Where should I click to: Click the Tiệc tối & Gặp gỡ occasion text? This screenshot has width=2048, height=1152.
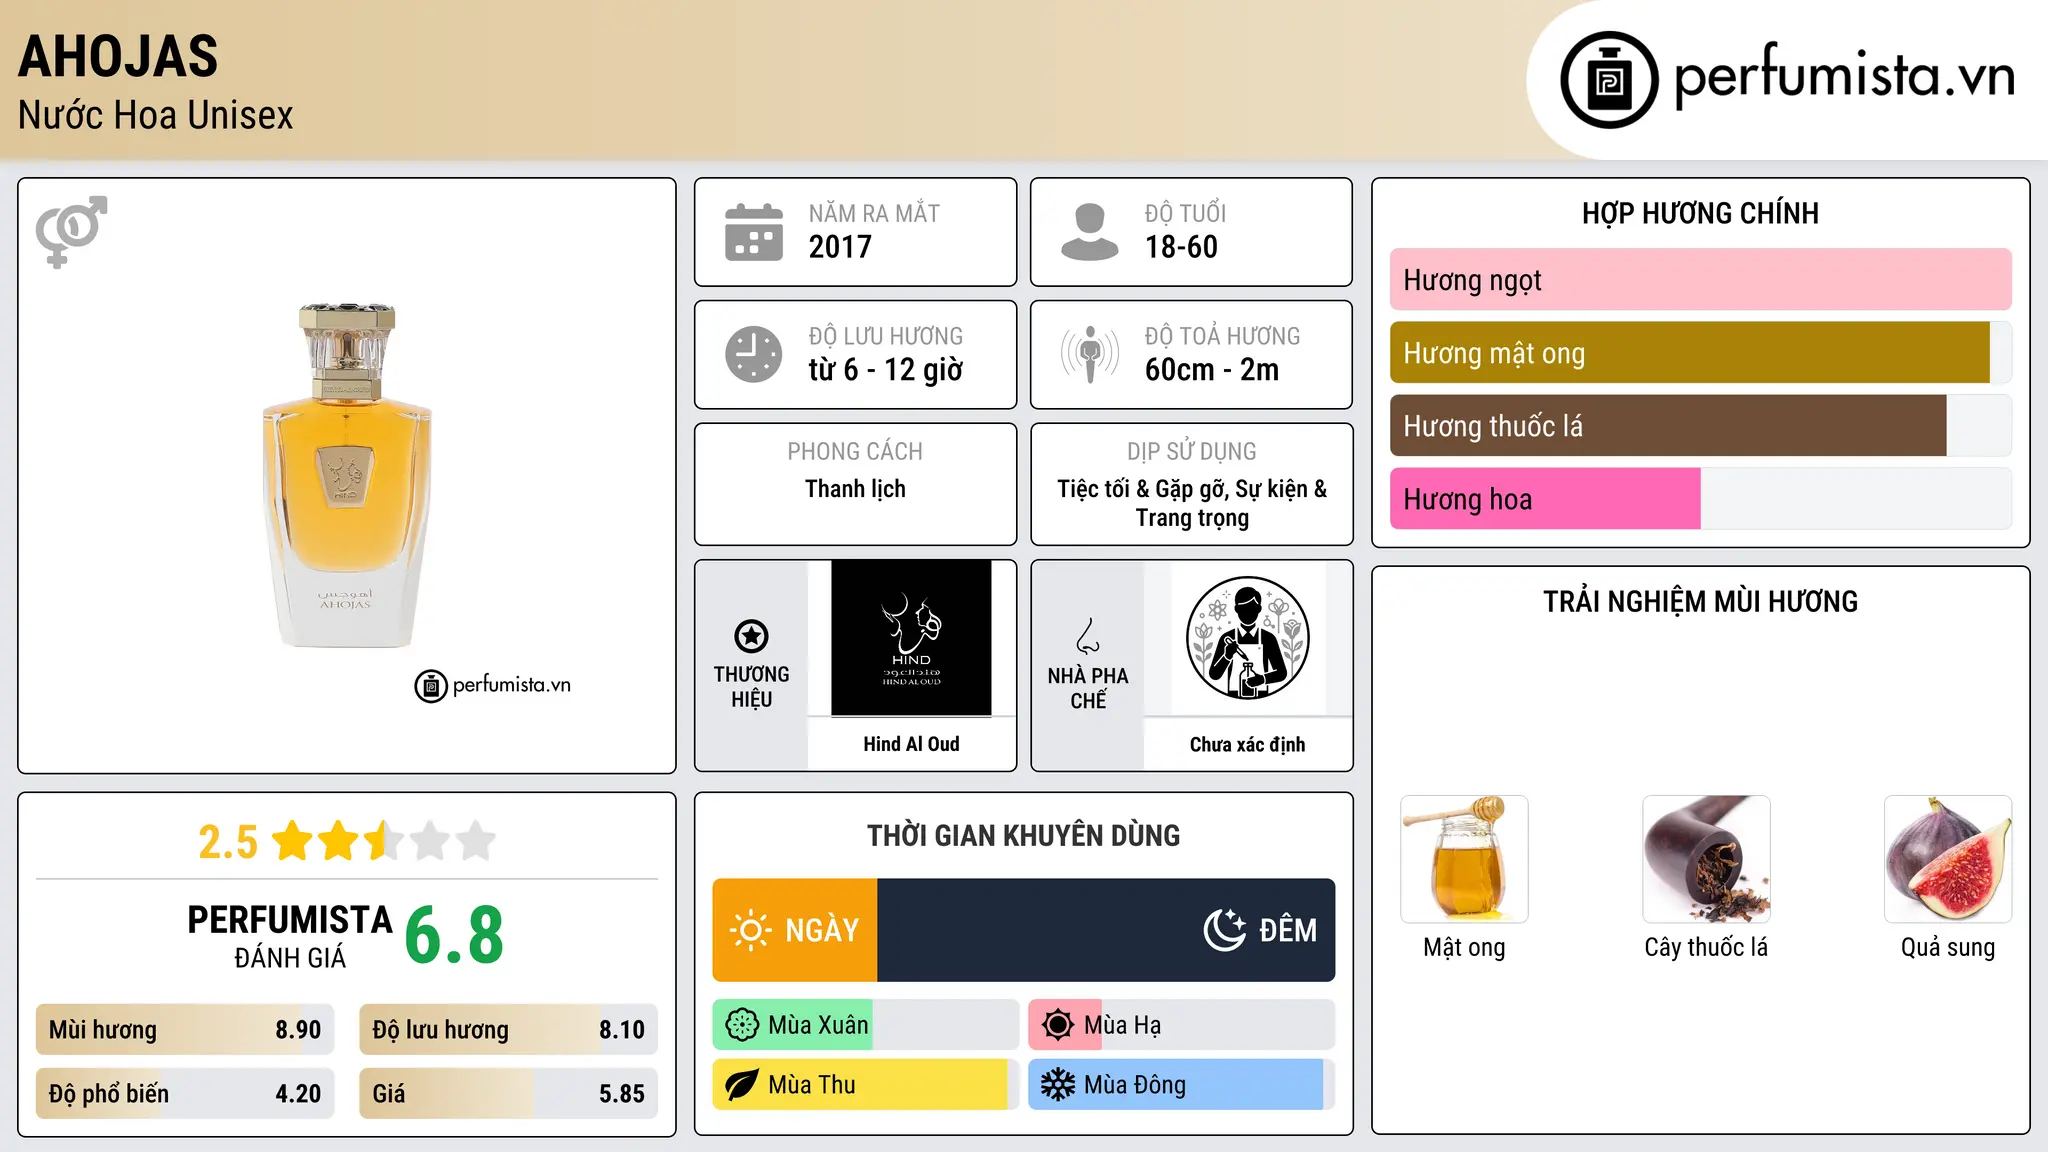point(1192,503)
